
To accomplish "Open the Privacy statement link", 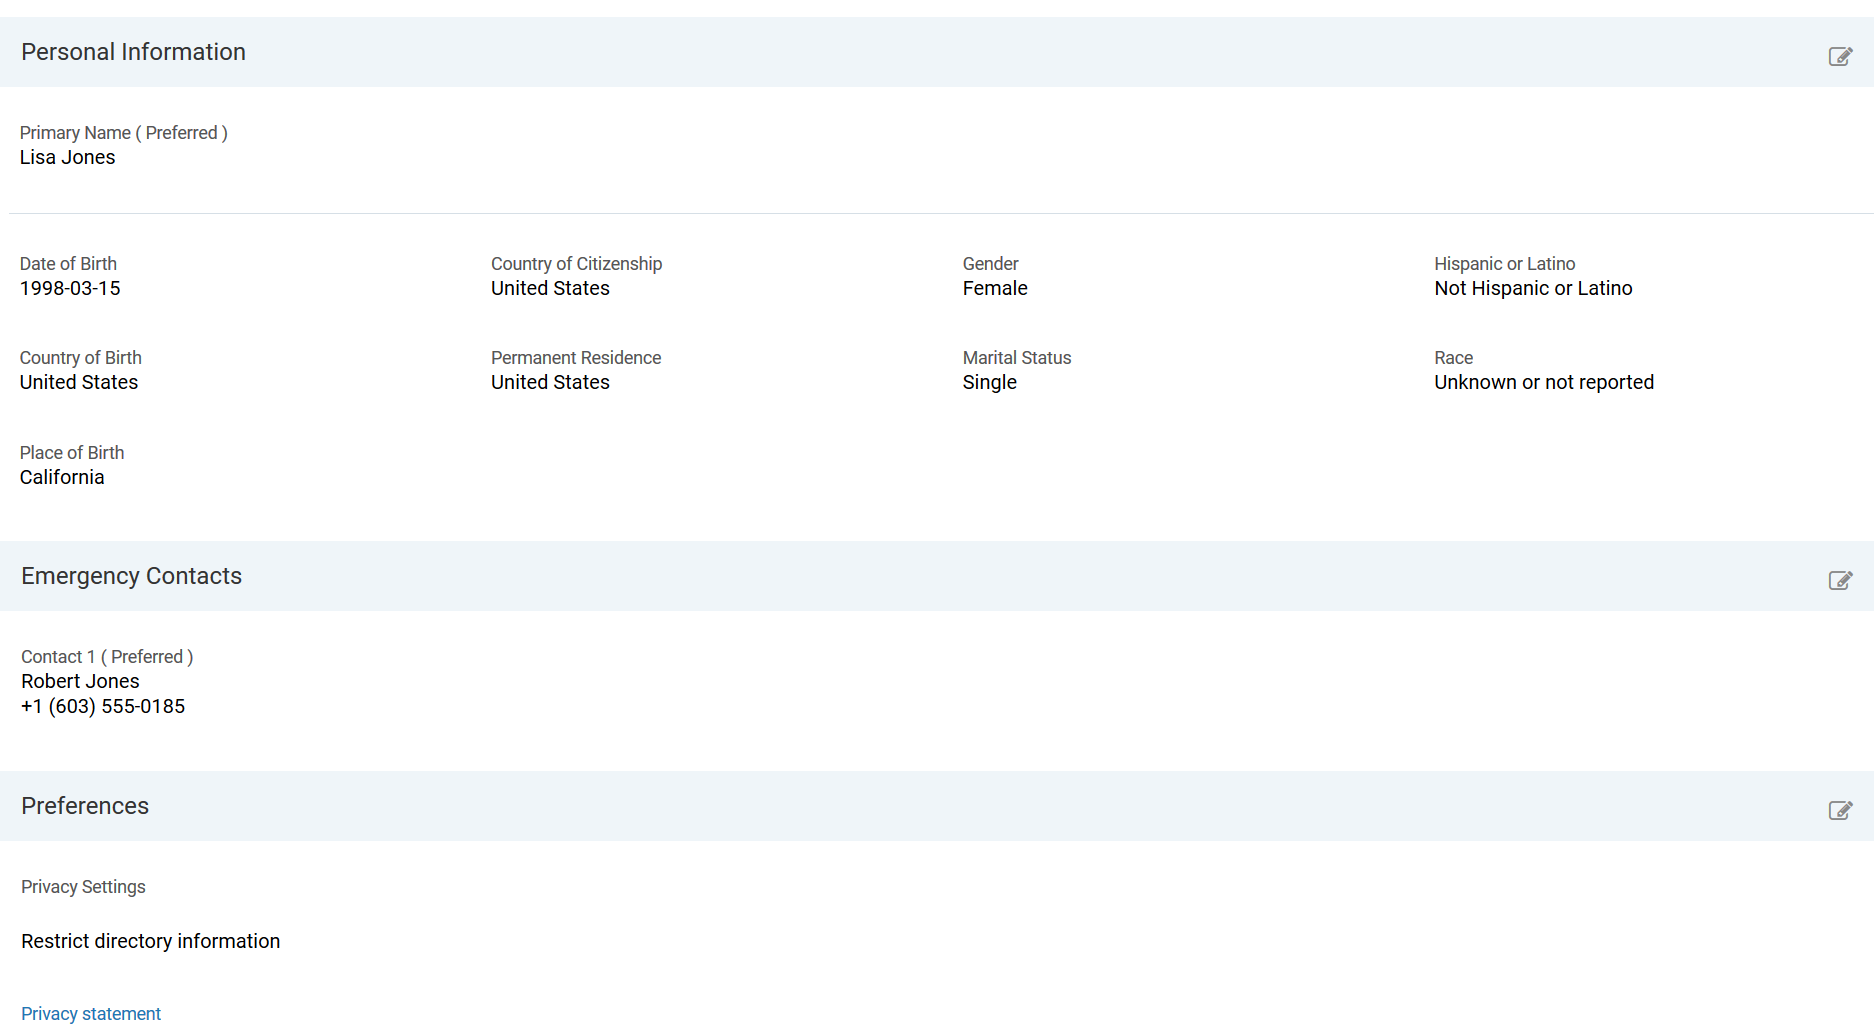I will point(91,1013).
